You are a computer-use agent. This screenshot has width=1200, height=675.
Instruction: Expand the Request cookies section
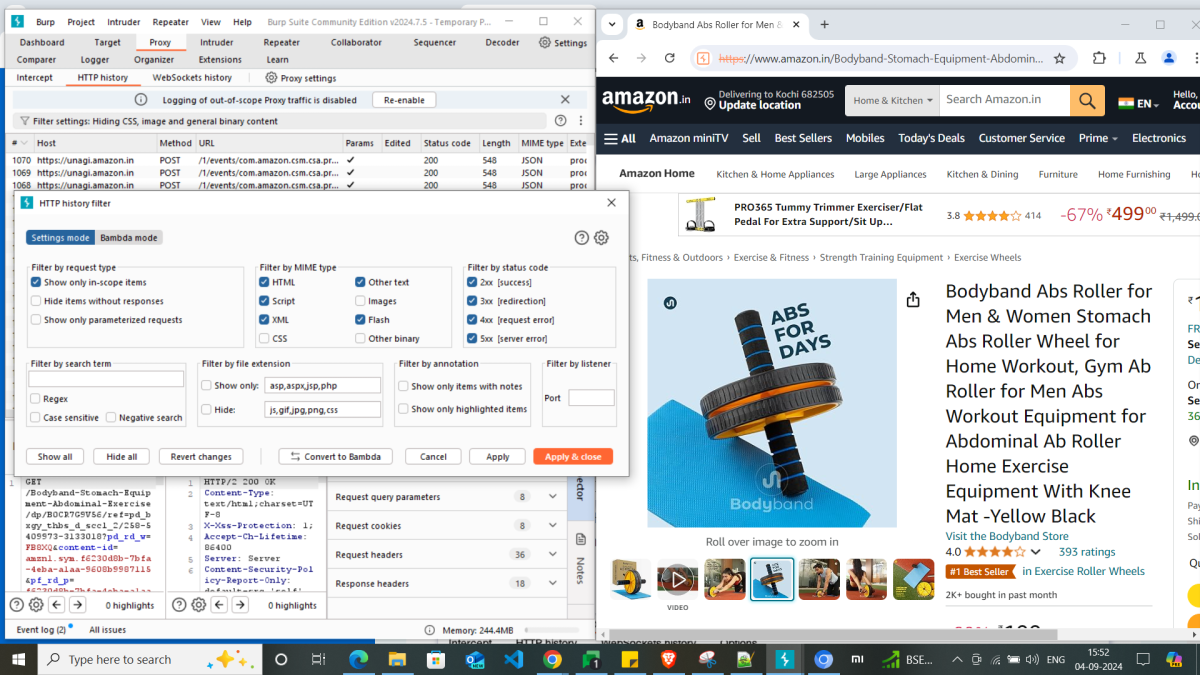click(x=552, y=526)
